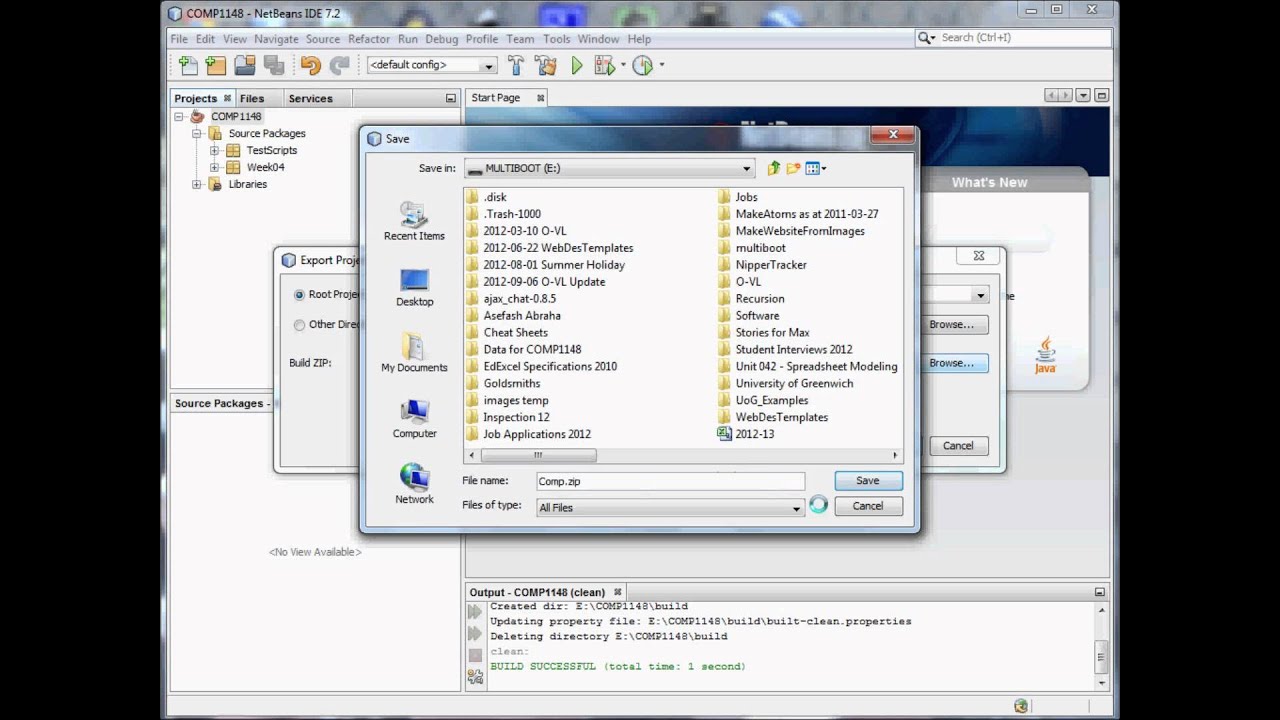Expand the Week04 package node
This screenshot has width=1280, height=720.
(214, 167)
